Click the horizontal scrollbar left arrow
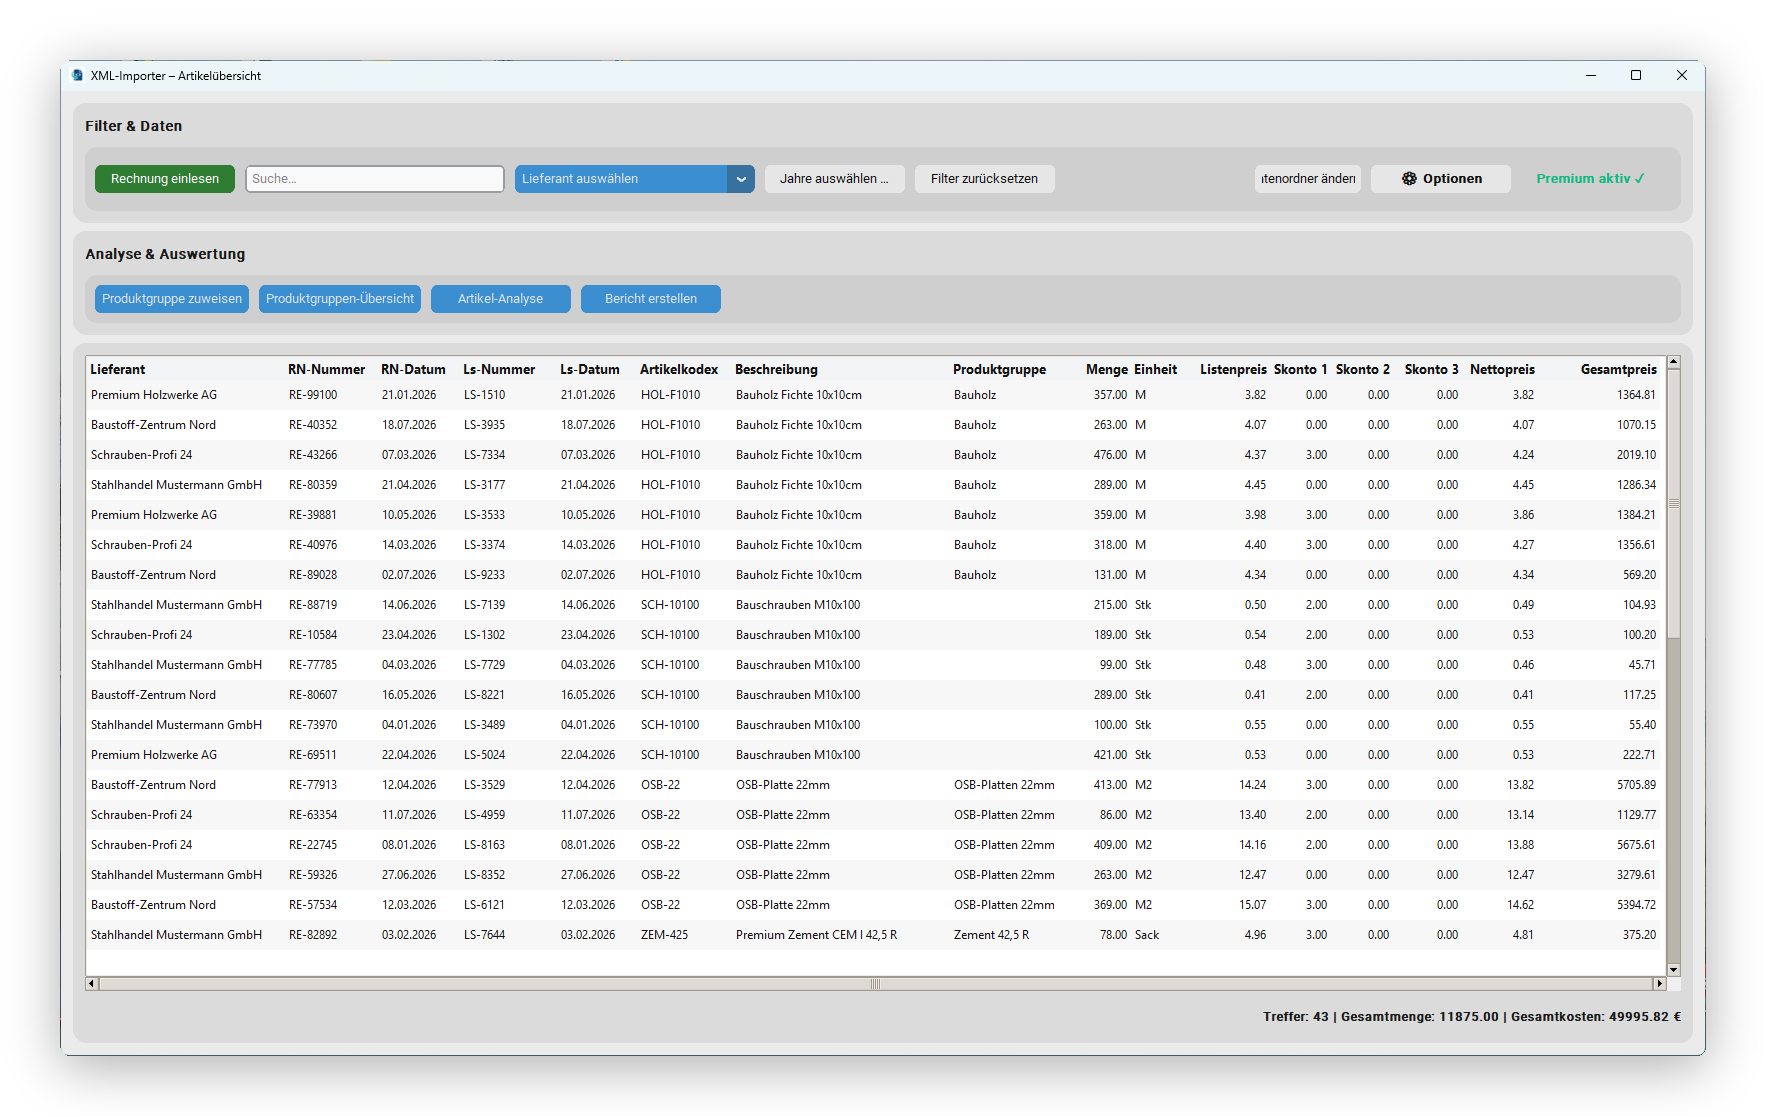 click(x=92, y=984)
